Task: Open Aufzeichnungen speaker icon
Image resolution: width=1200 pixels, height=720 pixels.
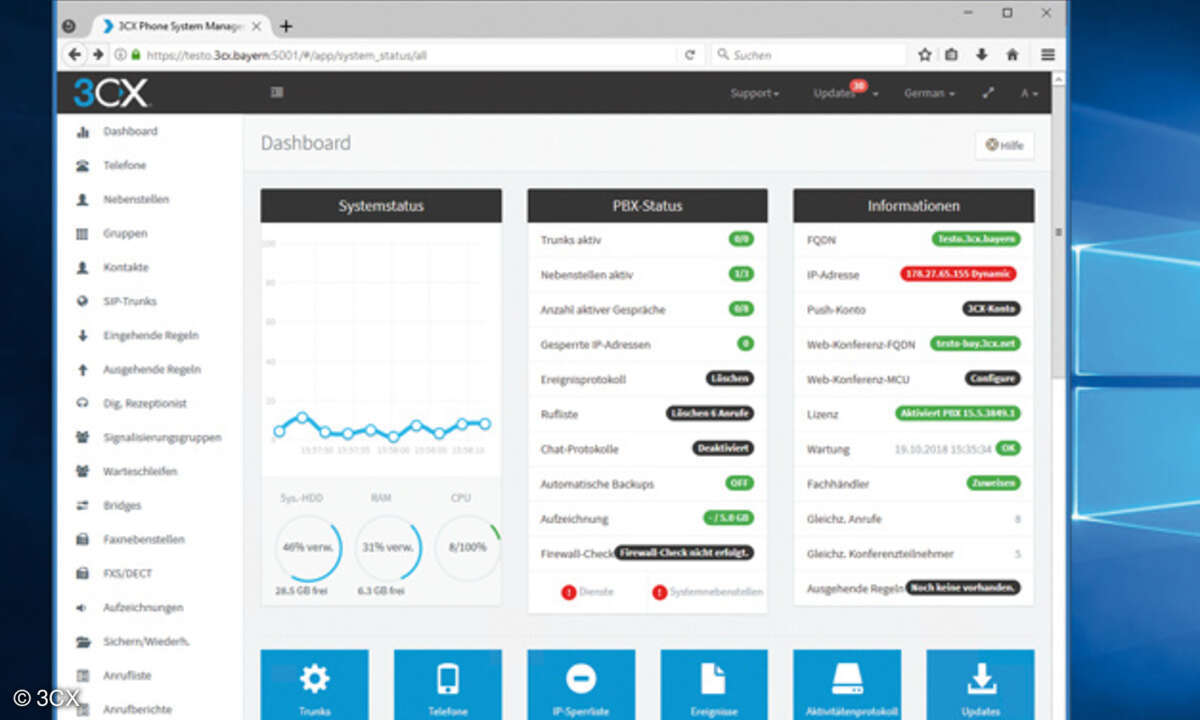Action: 82,607
